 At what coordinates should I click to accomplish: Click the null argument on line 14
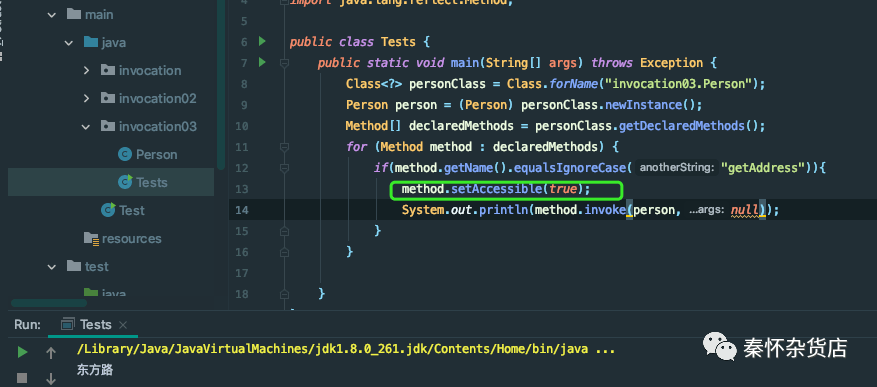tap(745, 210)
